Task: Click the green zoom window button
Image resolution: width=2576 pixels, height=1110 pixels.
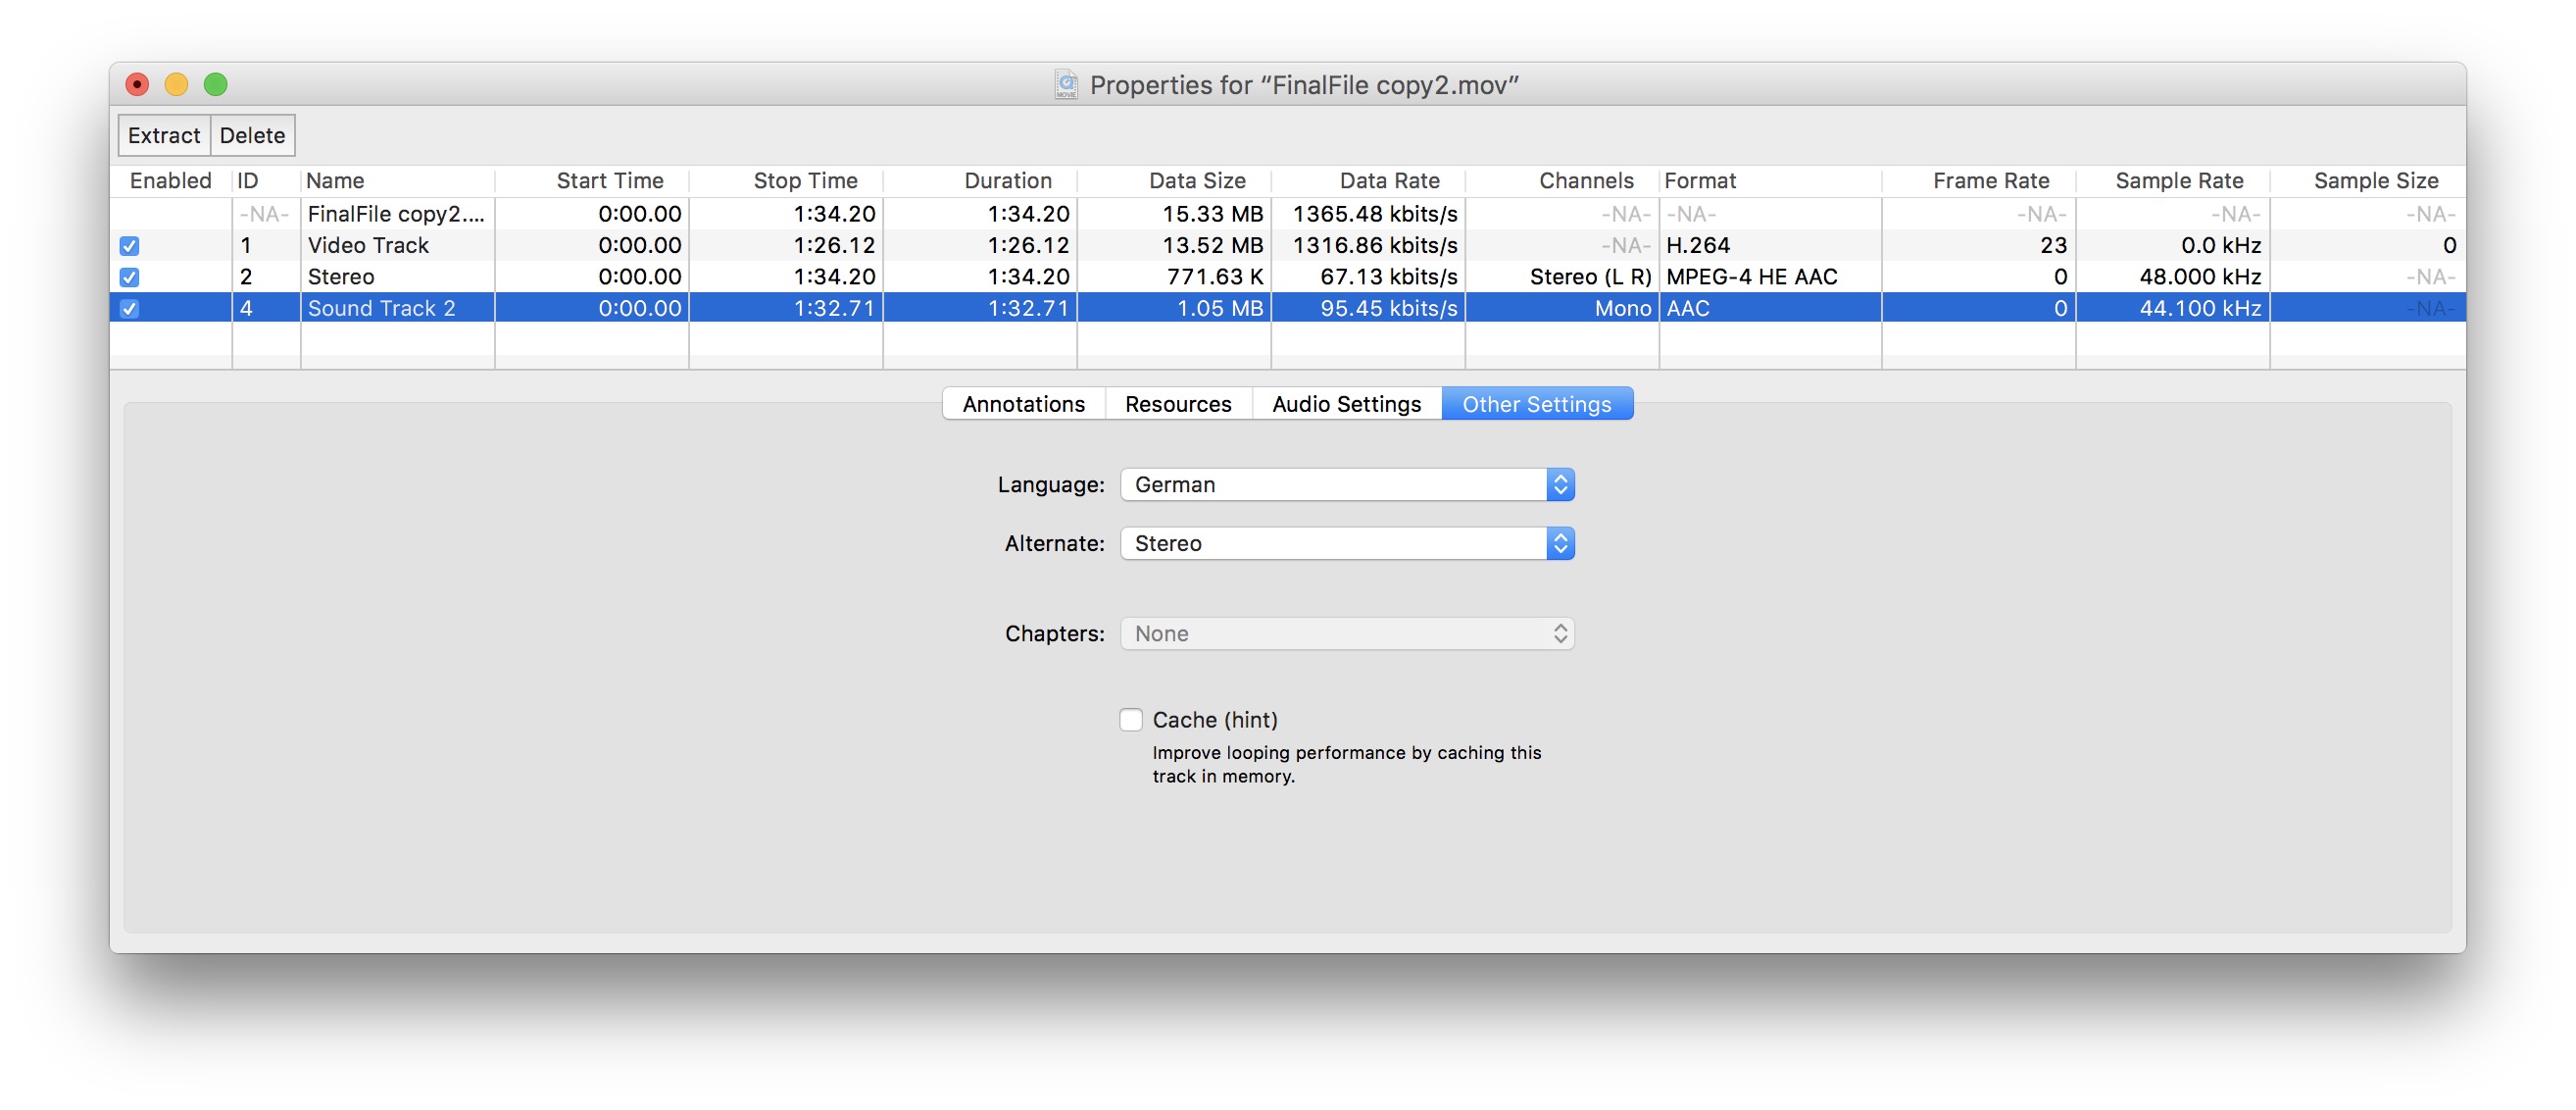Action: click(x=215, y=85)
